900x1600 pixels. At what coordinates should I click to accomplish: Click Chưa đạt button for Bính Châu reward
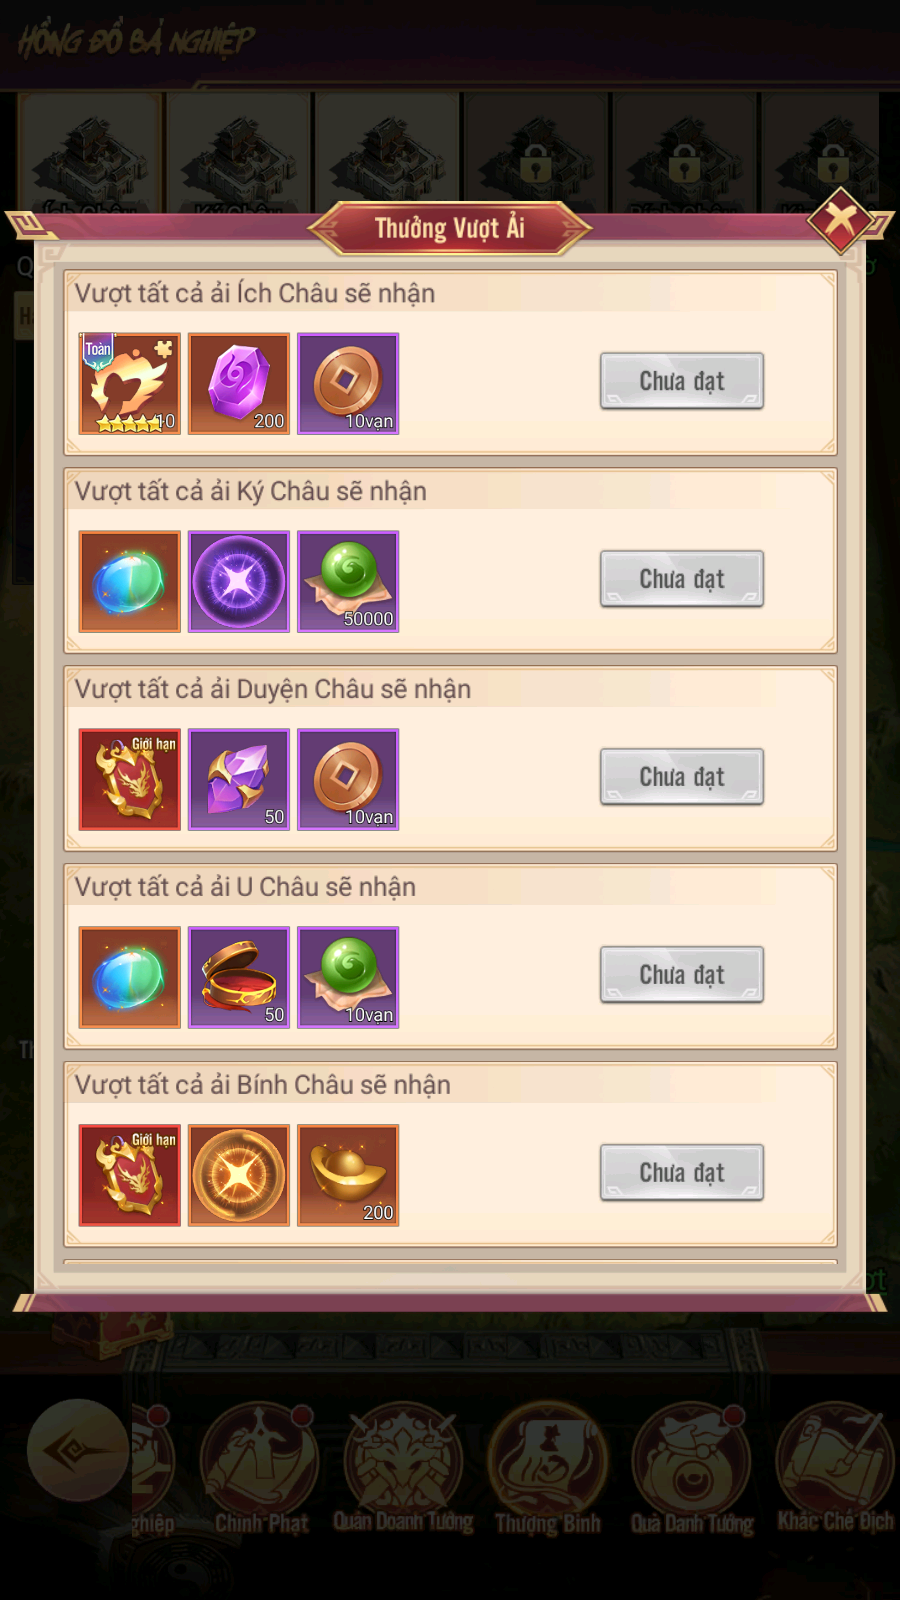coord(682,1173)
